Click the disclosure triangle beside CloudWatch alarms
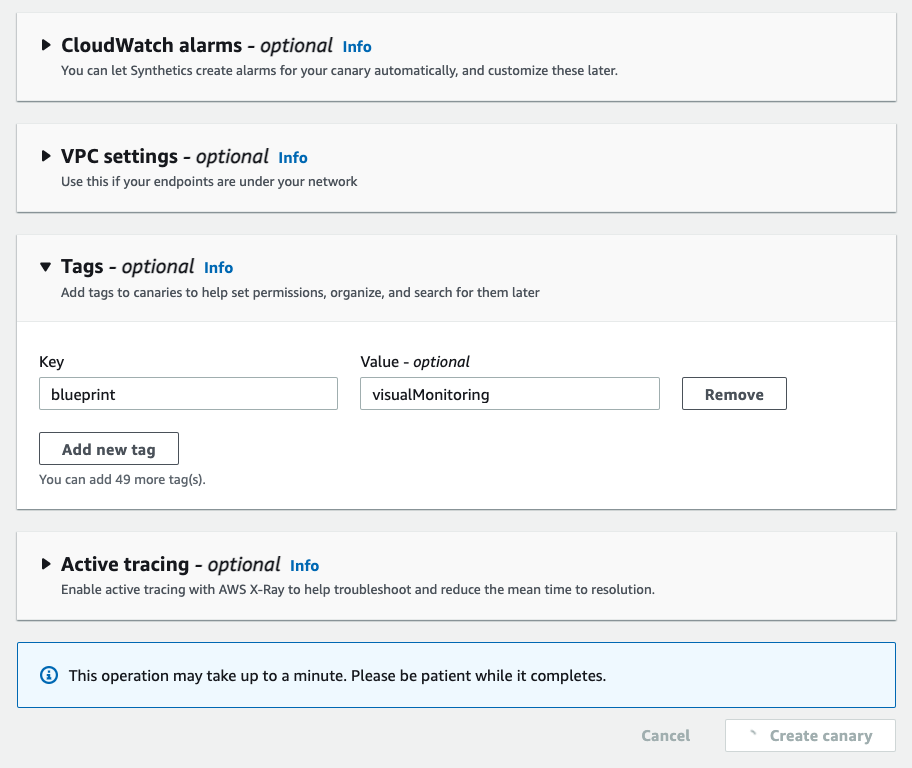Image resolution: width=912 pixels, height=768 pixels. [x=45, y=44]
